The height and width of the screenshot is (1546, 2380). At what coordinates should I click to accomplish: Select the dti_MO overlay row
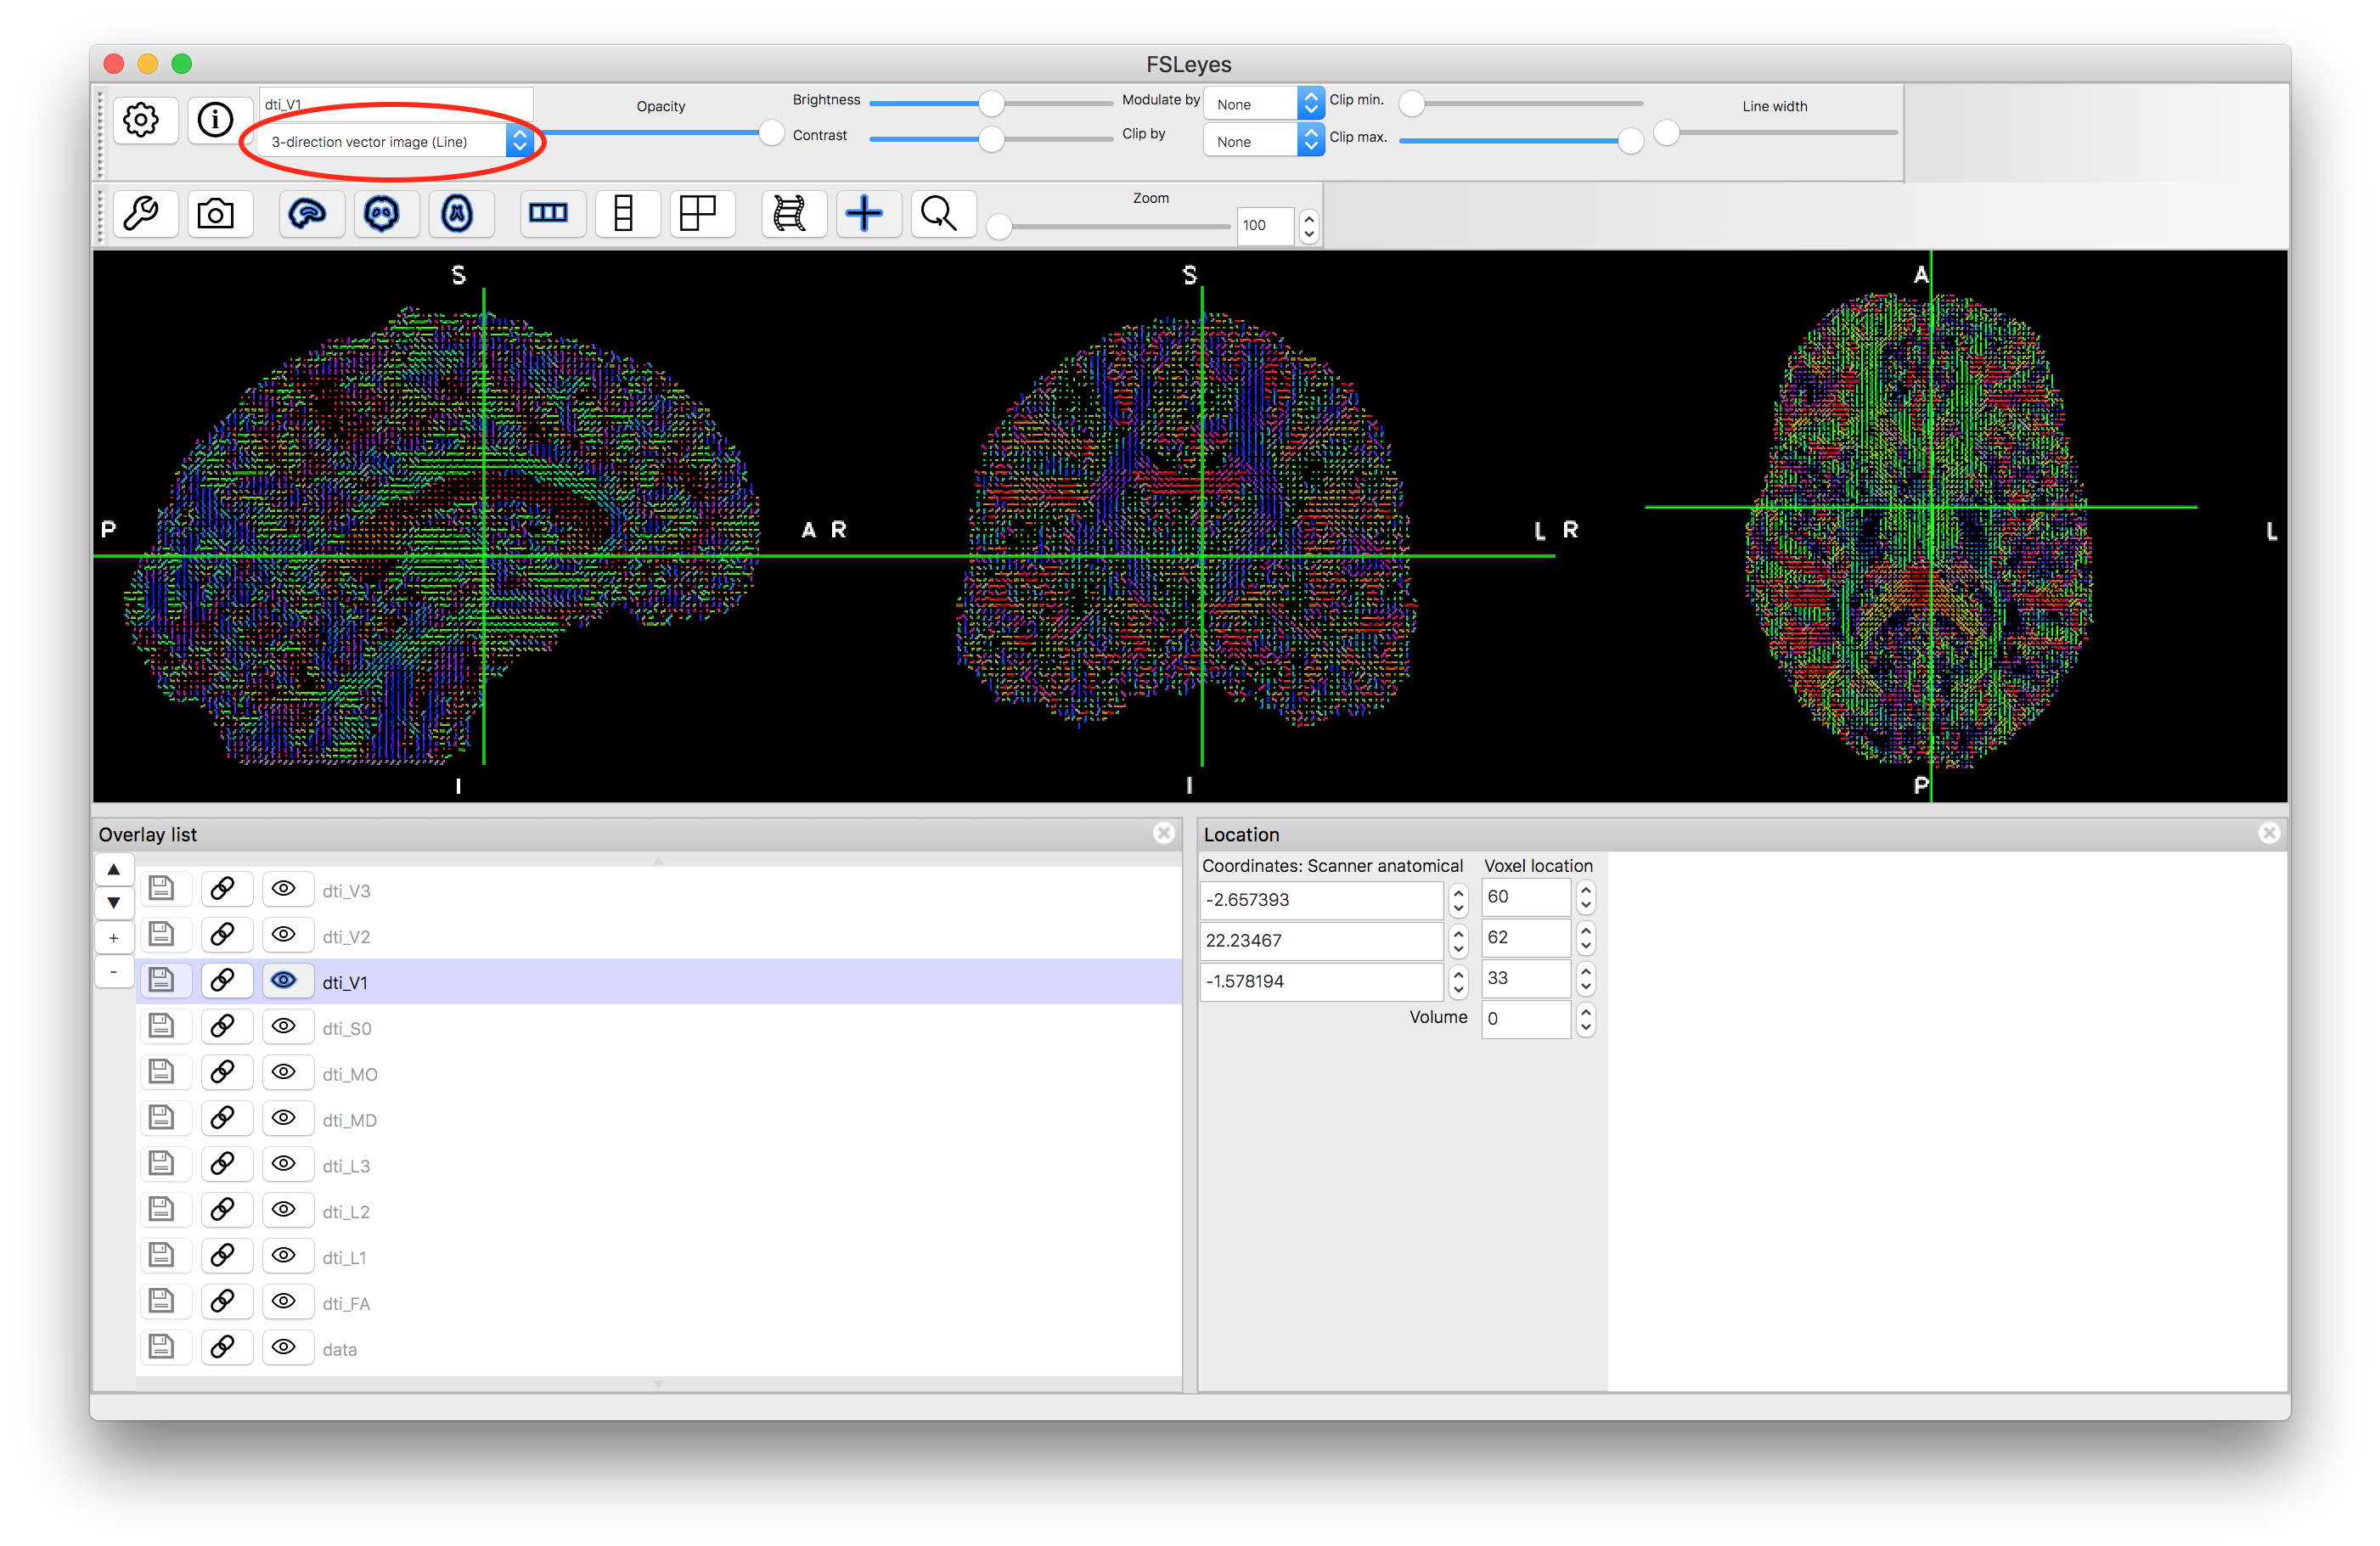659,1074
